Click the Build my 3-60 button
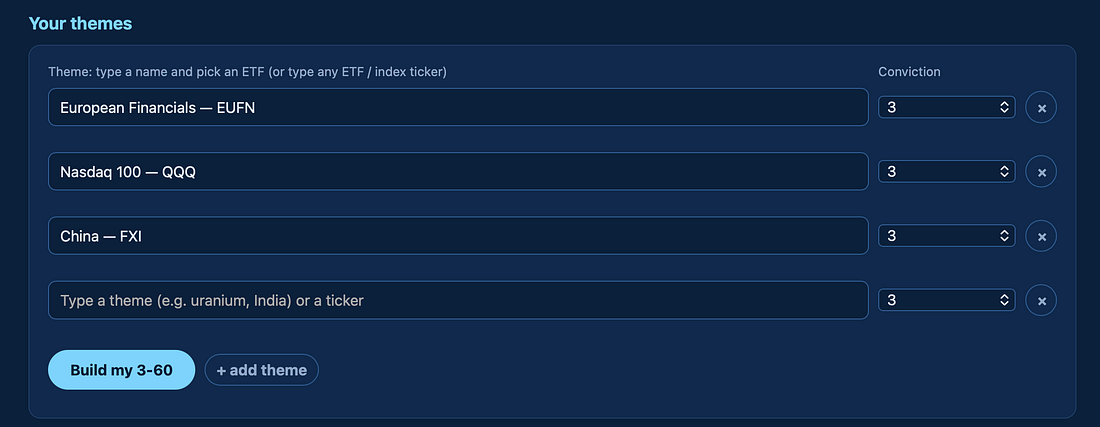 pyautogui.click(x=121, y=370)
